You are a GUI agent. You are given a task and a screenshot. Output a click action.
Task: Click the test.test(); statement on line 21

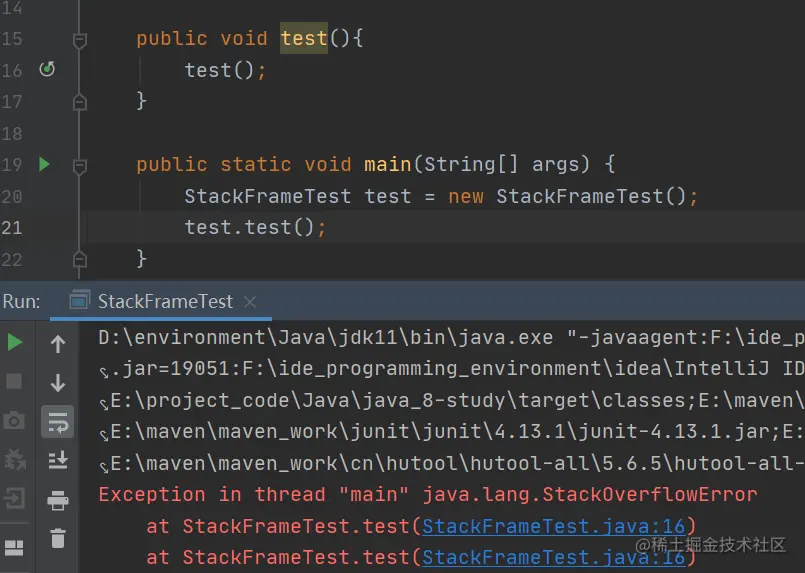coord(255,227)
